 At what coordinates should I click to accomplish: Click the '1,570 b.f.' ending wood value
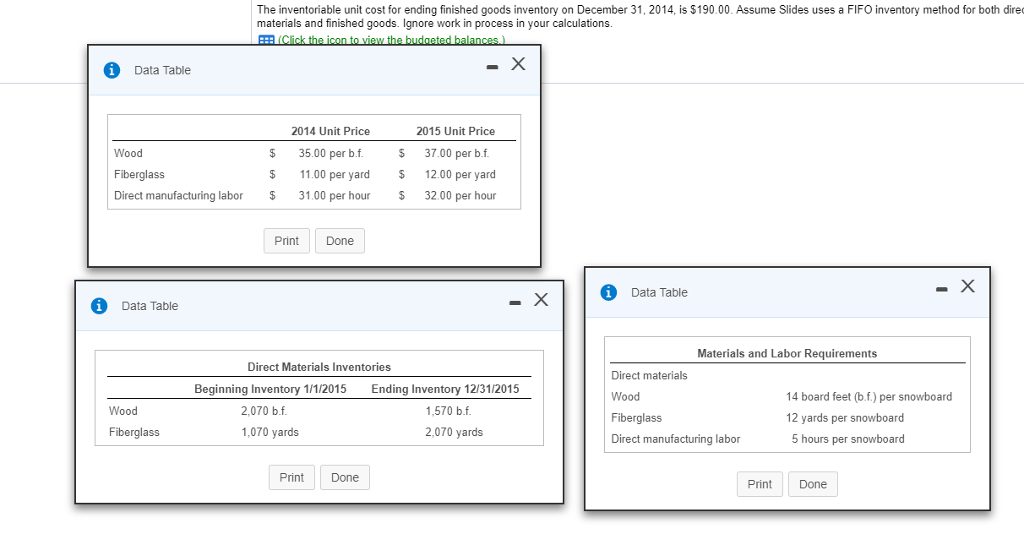click(448, 411)
